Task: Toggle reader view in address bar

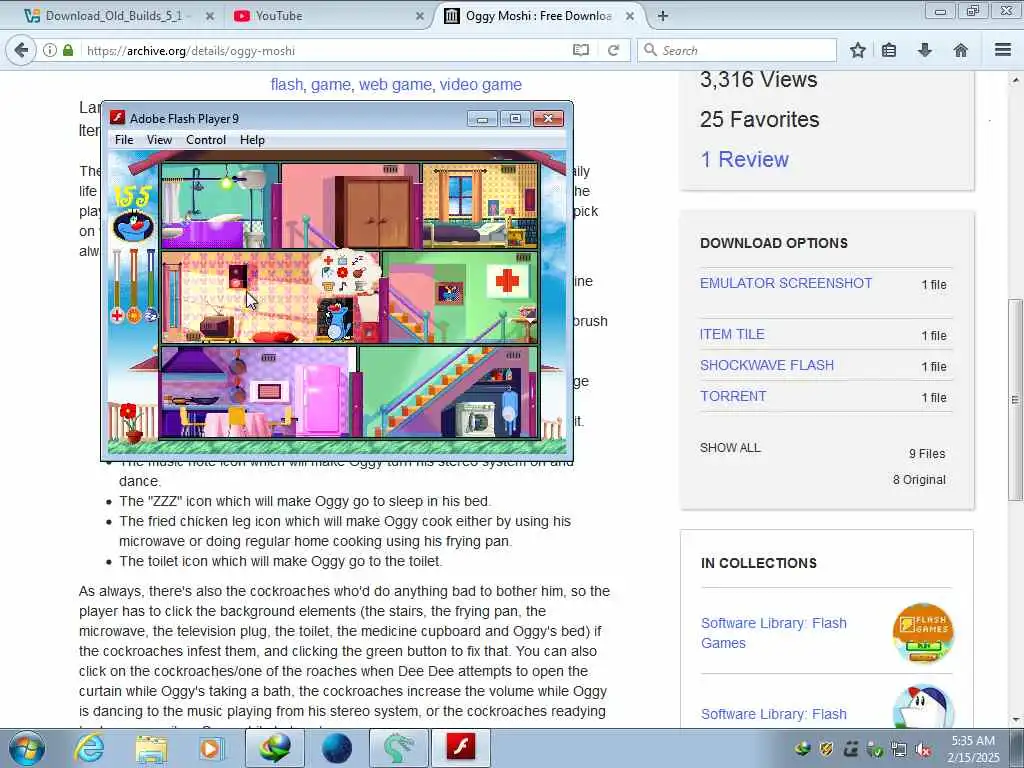Action: coord(581,50)
